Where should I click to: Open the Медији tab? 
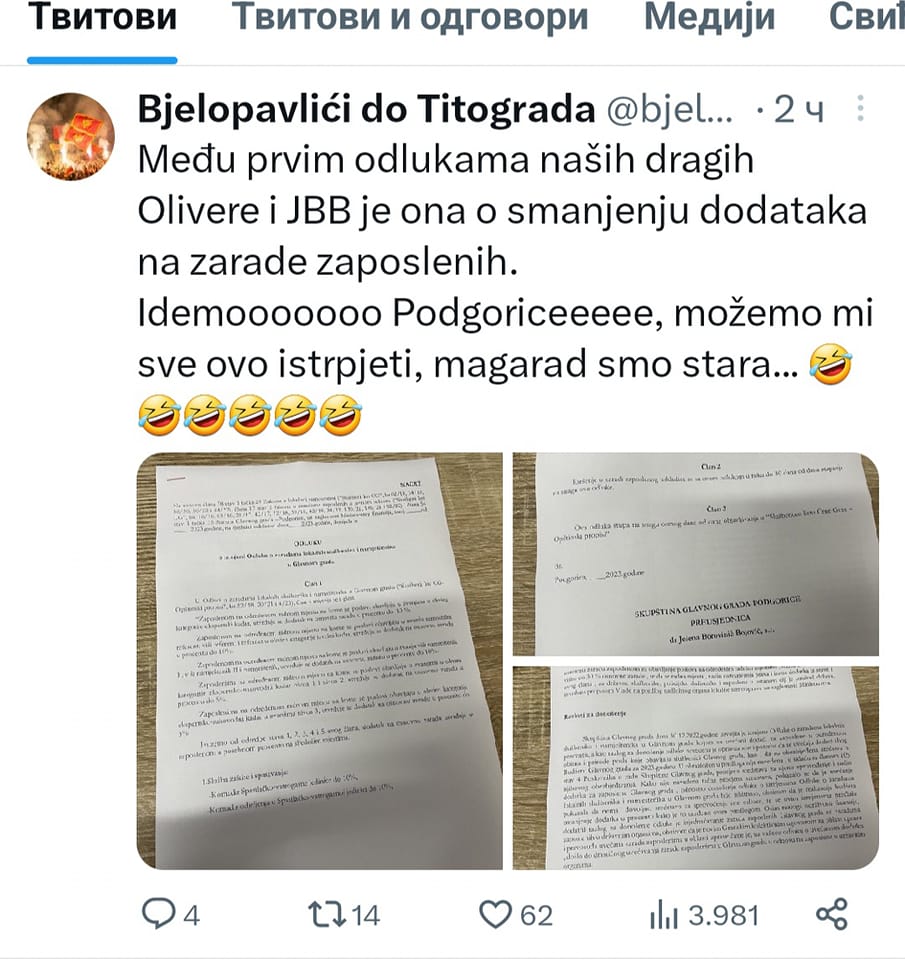click(x=709, y=17)
